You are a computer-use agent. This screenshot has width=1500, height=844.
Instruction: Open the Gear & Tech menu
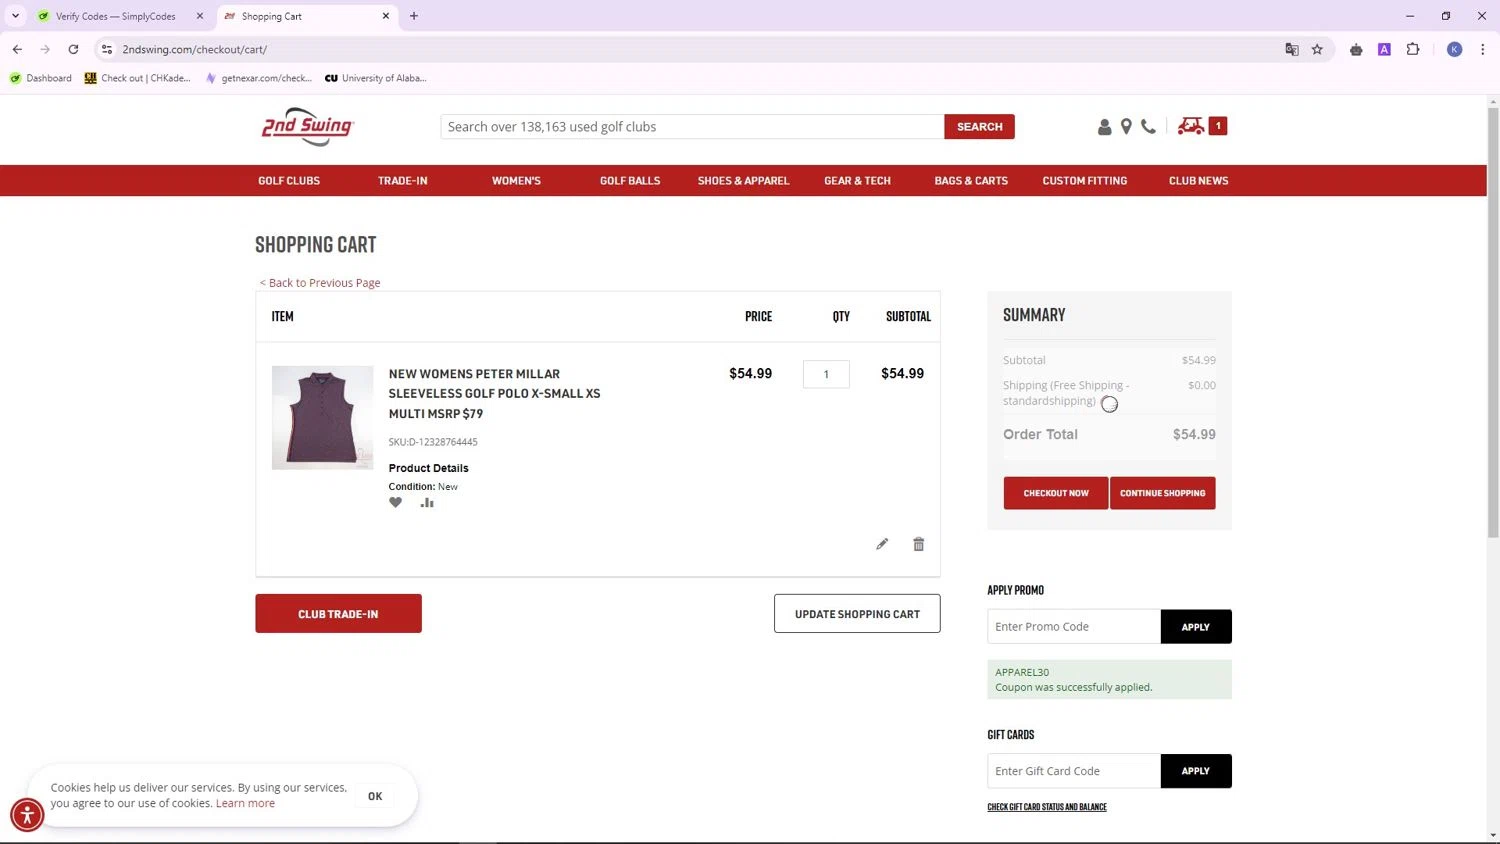857,181
